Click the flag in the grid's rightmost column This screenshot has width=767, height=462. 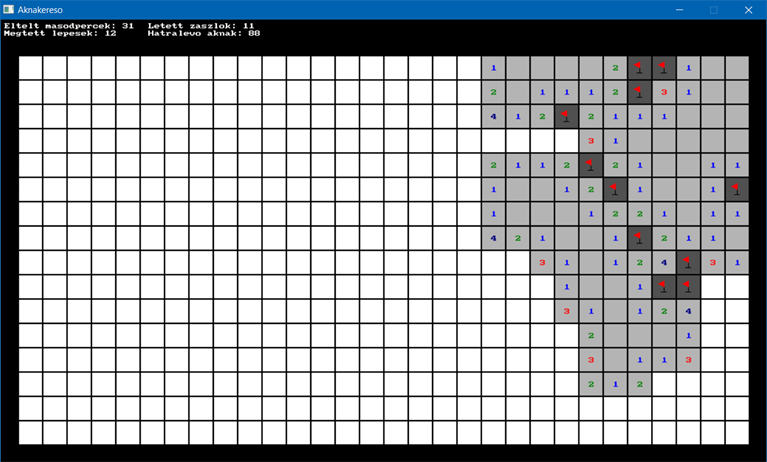point(737,189)
